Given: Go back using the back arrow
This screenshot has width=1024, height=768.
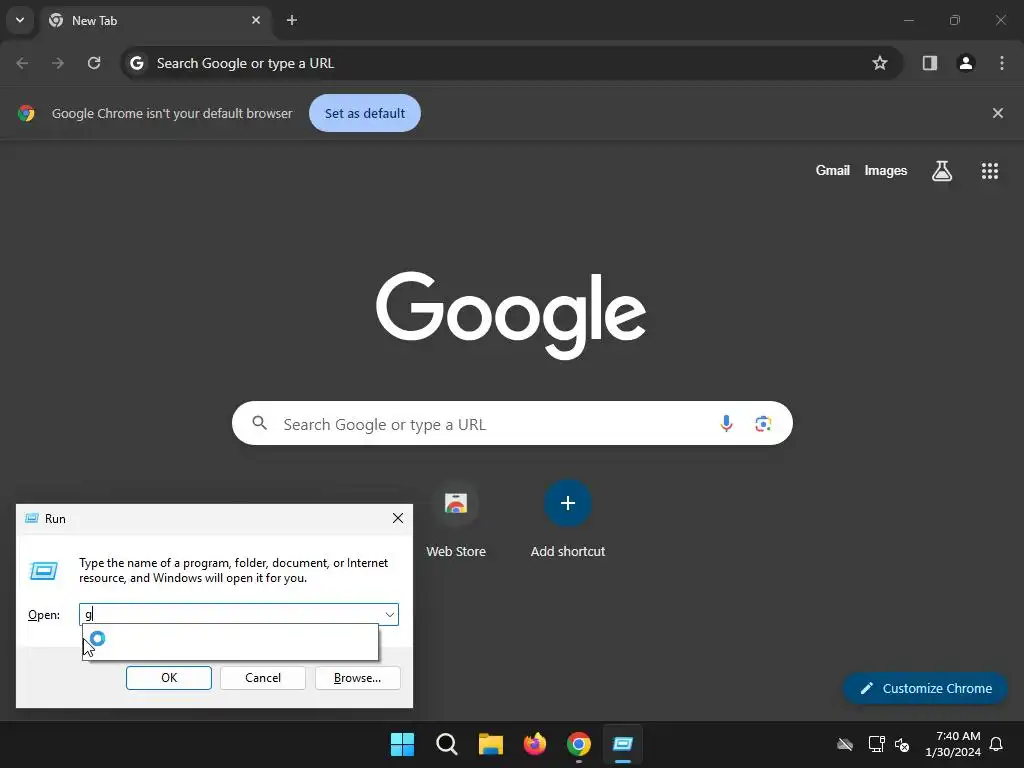Looking at the screenshot, I should [22, 63].
